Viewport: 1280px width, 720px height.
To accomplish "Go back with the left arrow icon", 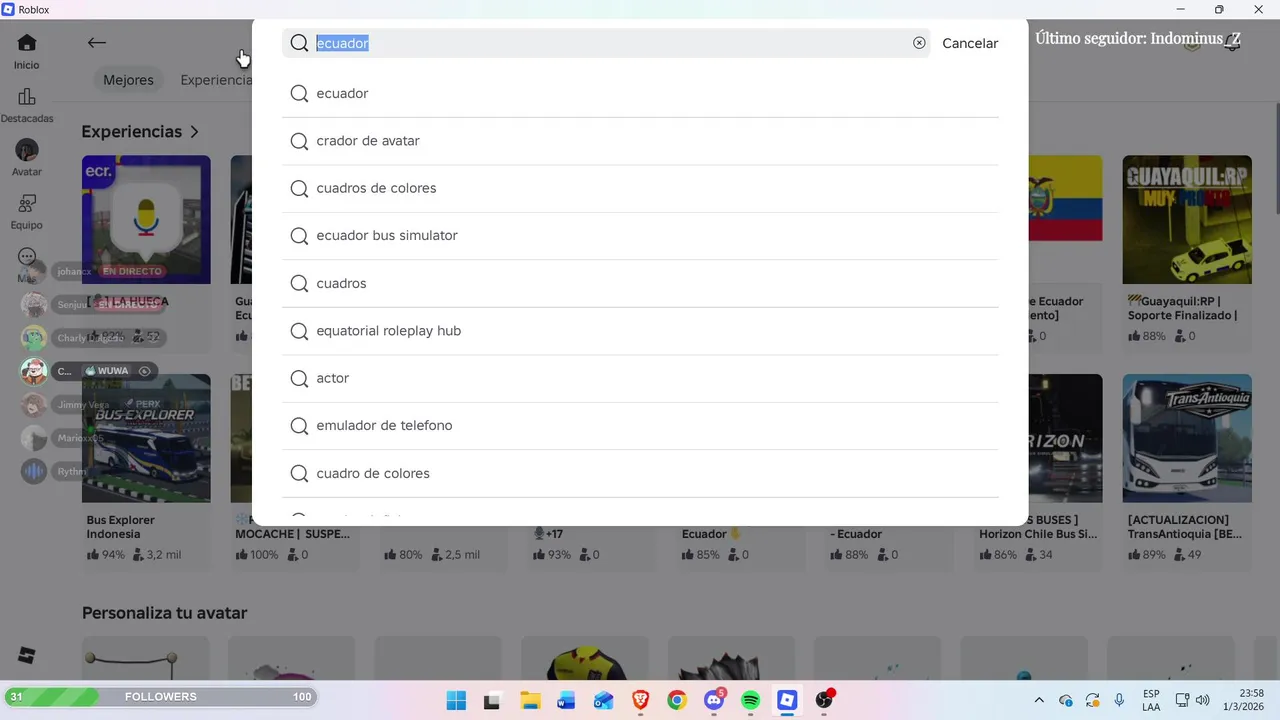I will click(x=96, y=42).
